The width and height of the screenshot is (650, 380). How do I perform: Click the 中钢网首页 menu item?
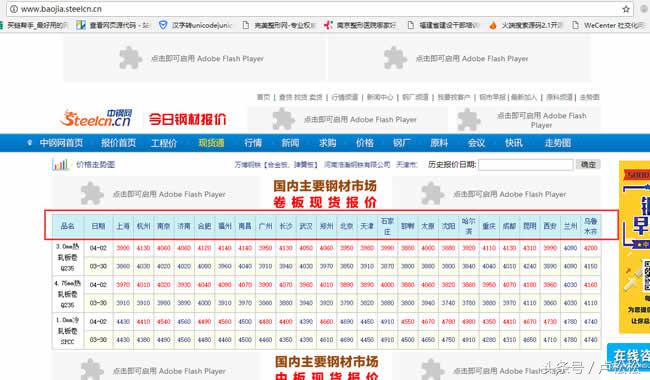coord(61,143)
